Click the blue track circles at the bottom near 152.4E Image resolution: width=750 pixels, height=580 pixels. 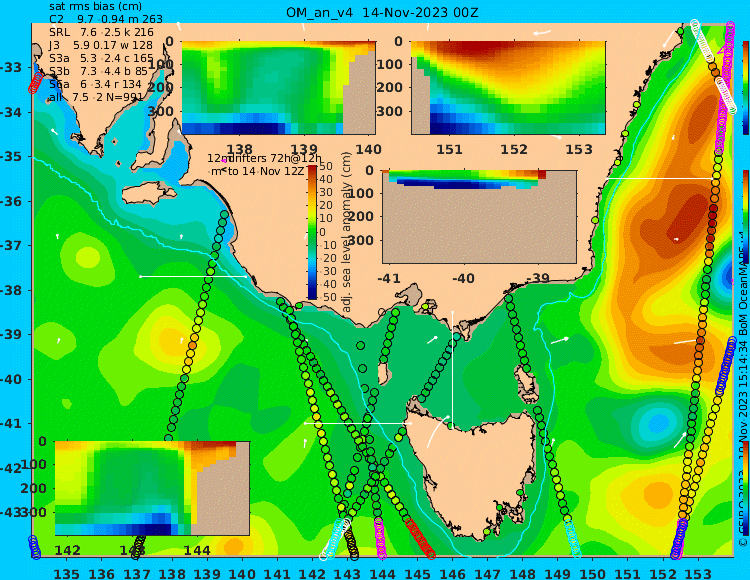679,539
